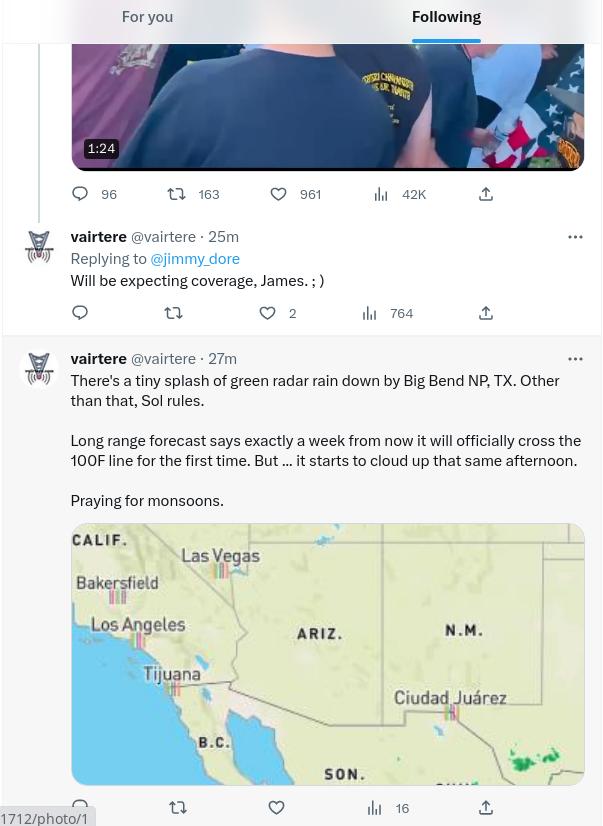This screenshot has width=603, height=826.
Task: Open the weather radar map image
Action: [x=327, y=654]
